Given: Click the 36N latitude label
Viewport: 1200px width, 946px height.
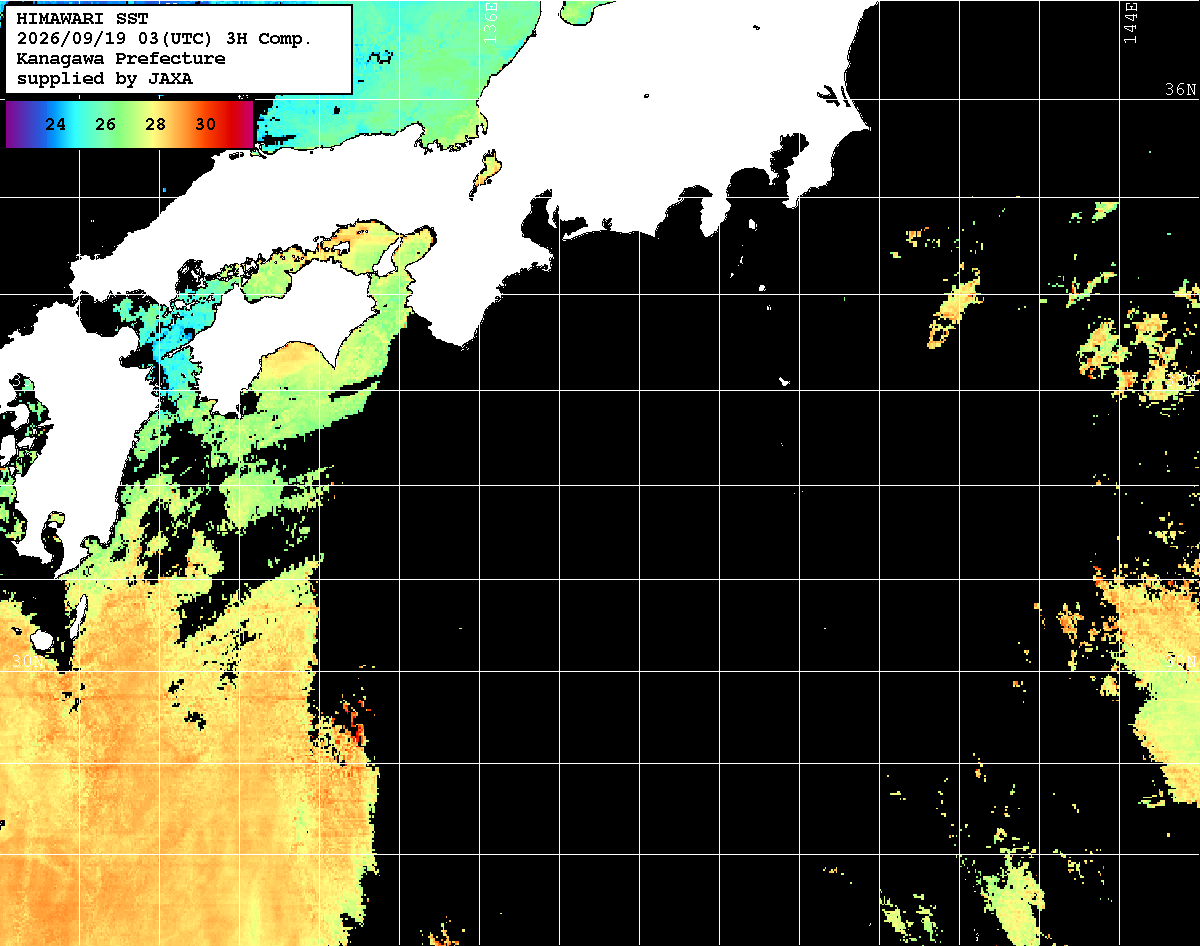Looking at the screenshot, I should 1181,90.
